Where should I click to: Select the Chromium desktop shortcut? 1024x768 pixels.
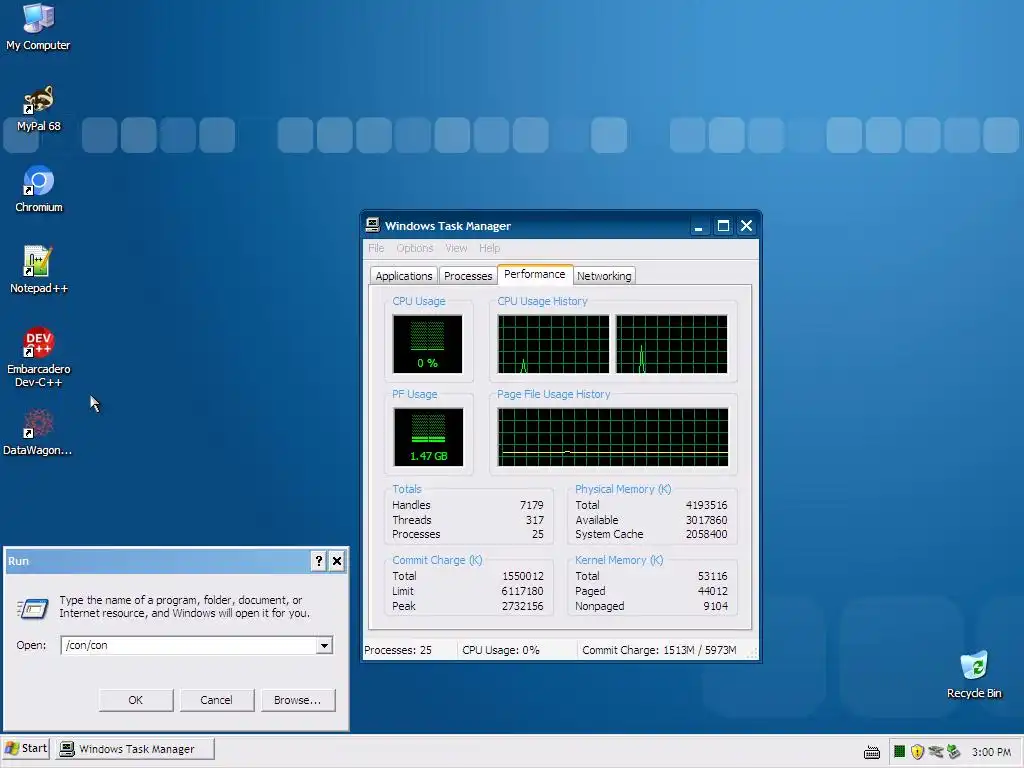click(39, 189)
